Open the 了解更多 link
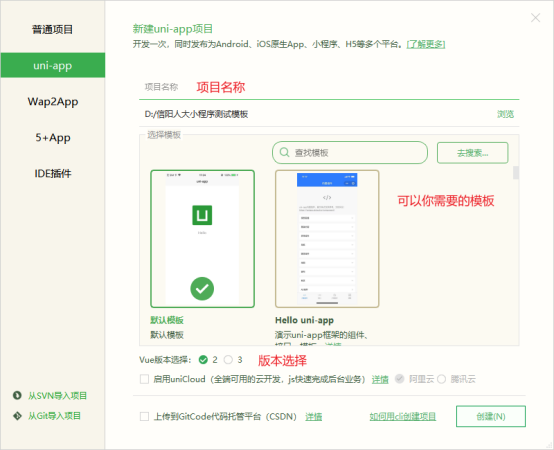 [426, 45]
